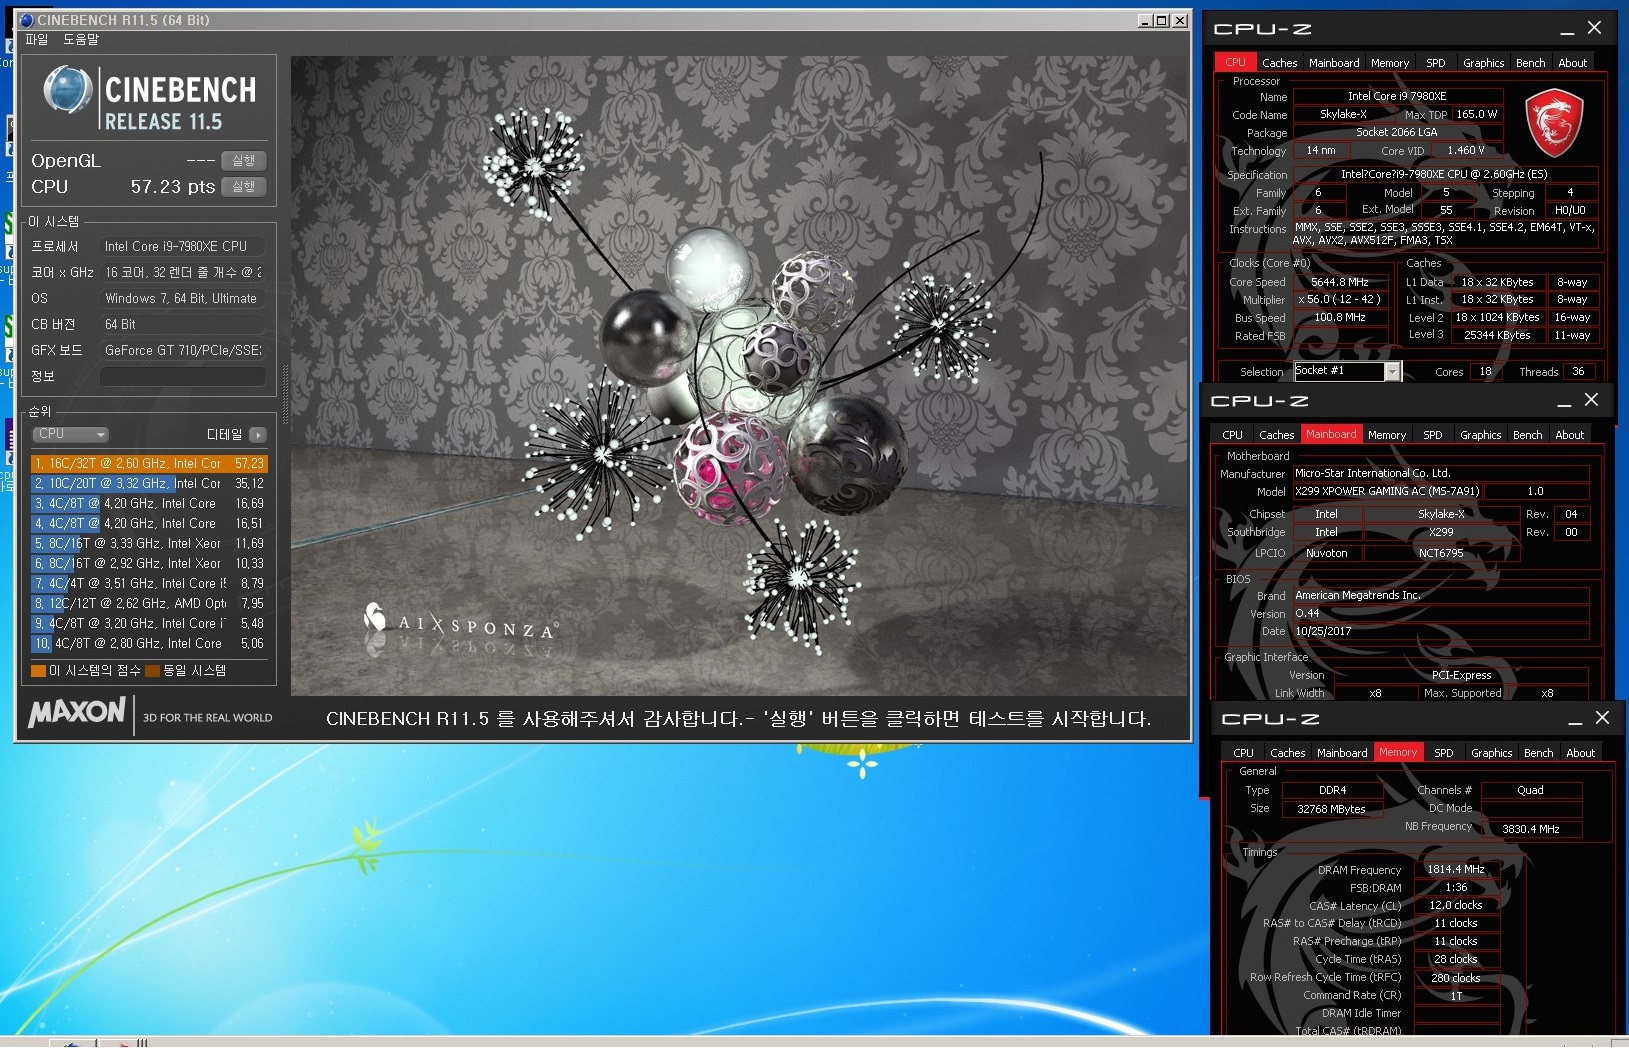Image resolution: width=1629 pixels, height=1048 pixels.
Task: Click the CPU name Intel Core i9 7980XE
Action: 1398,96
